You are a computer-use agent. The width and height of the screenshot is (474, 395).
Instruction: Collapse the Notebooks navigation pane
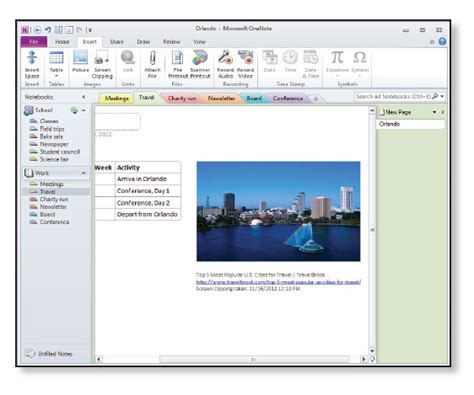point(84,97)
